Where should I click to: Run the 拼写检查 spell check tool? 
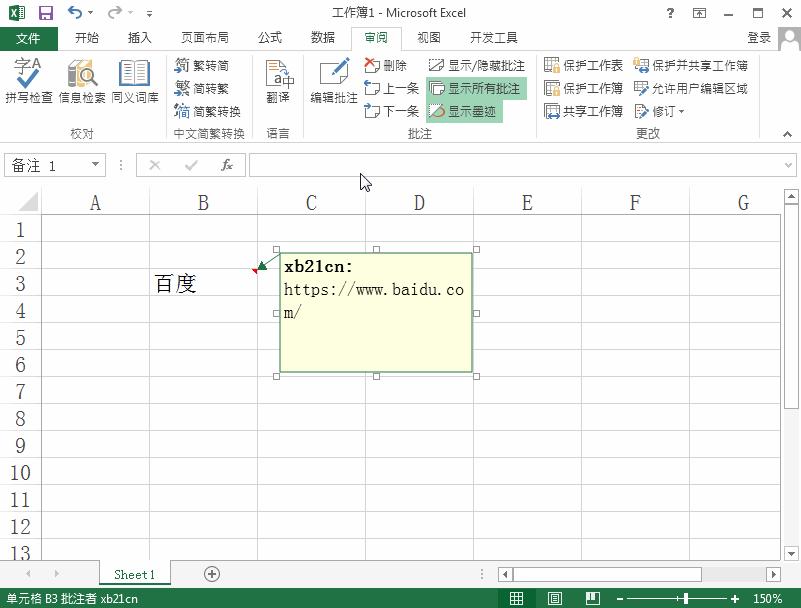[29, 80]
